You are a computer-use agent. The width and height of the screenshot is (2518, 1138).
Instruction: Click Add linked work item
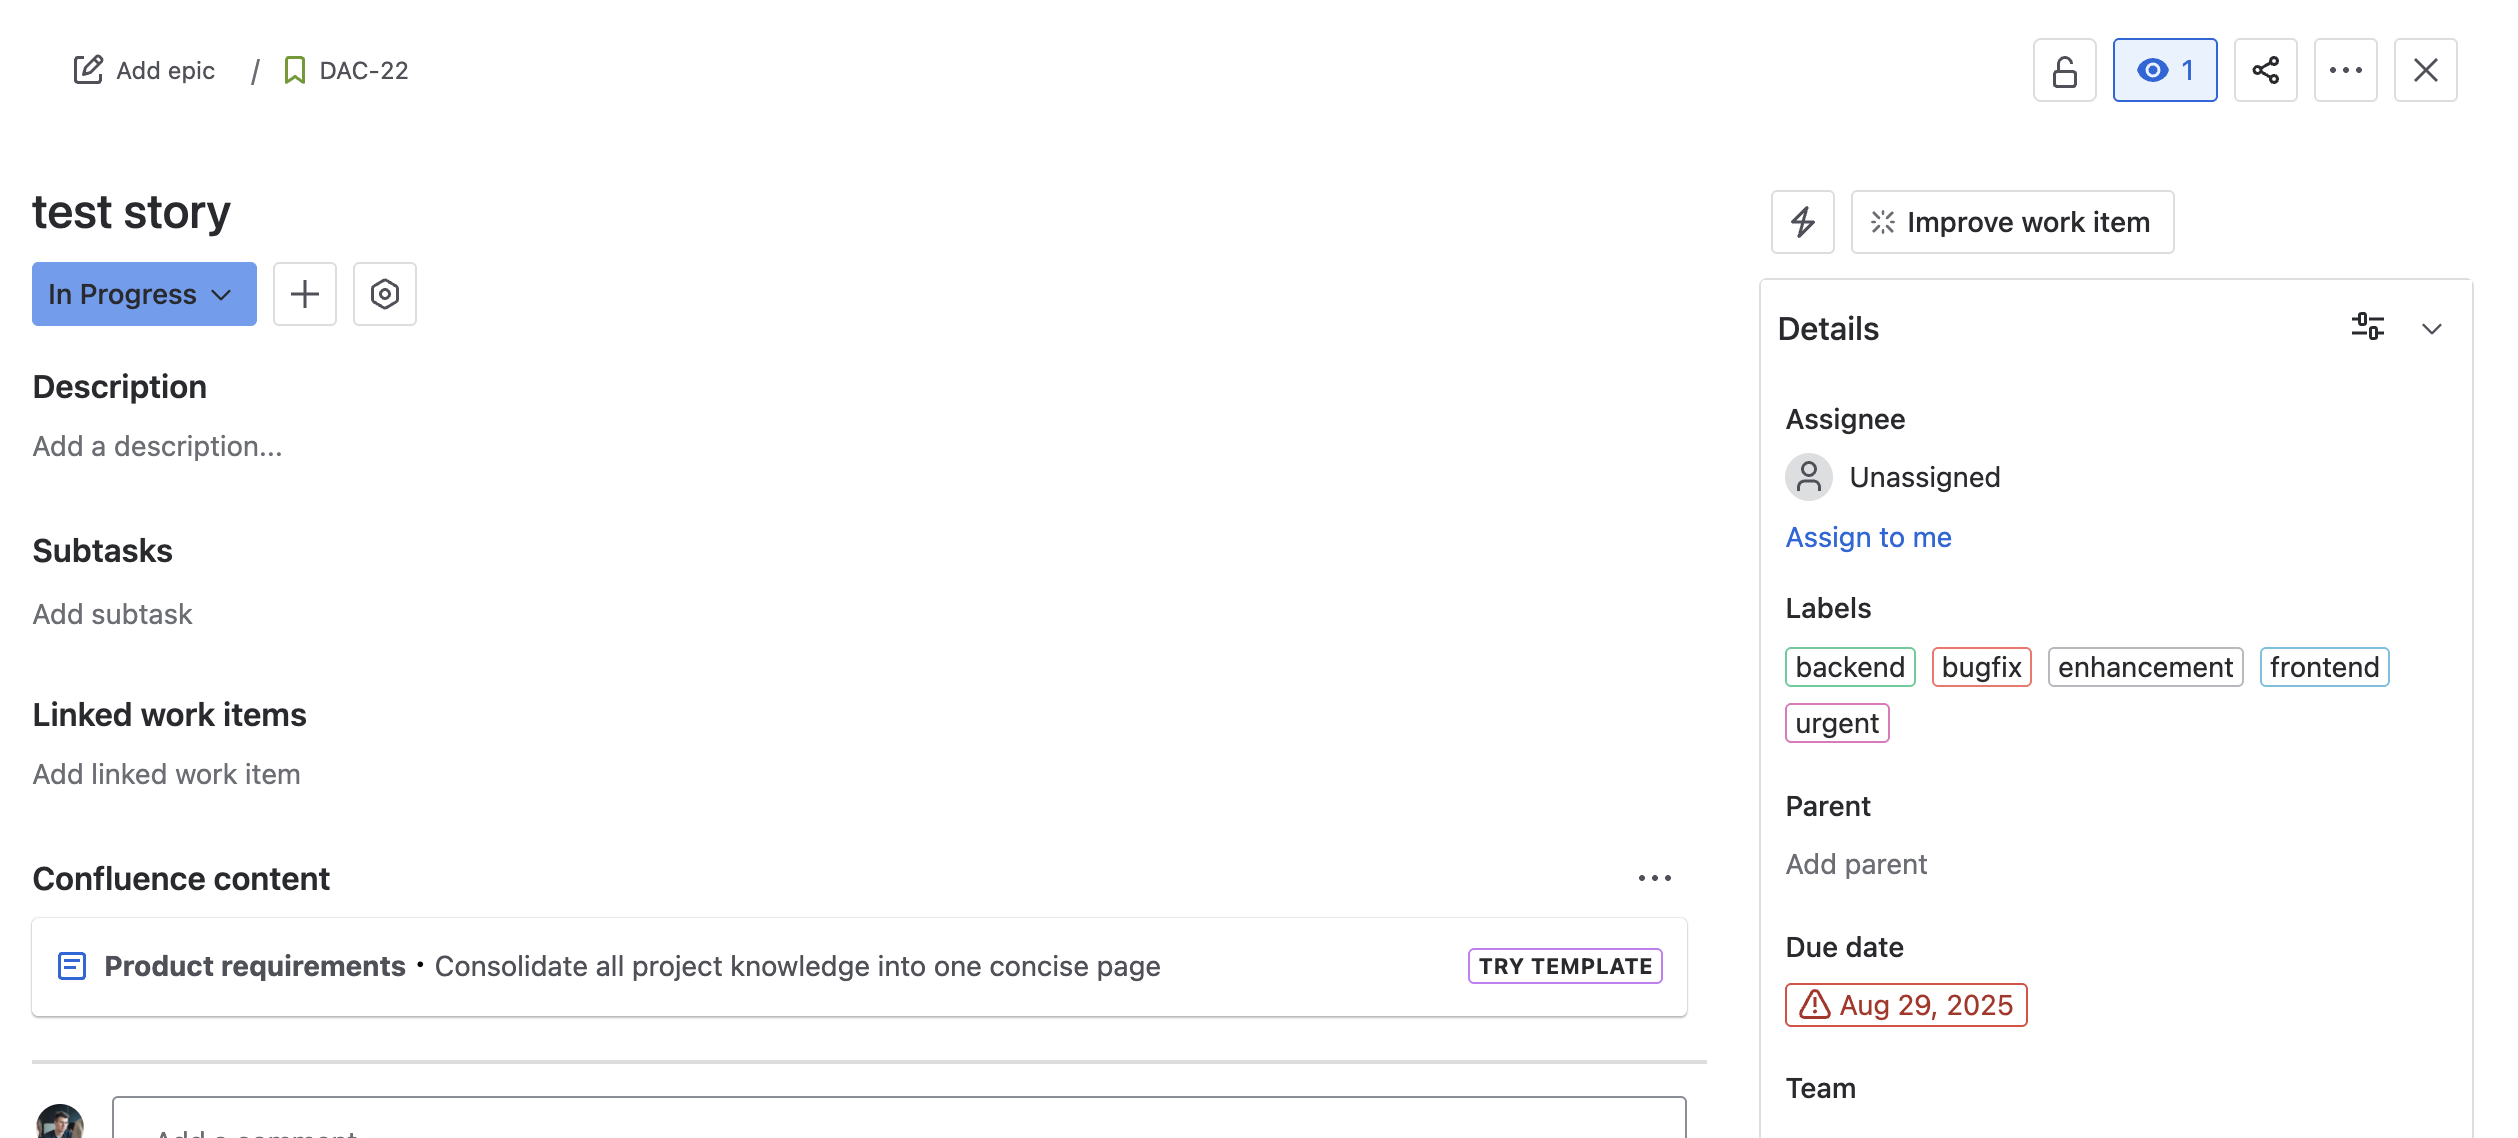click(x=166, y=774)
